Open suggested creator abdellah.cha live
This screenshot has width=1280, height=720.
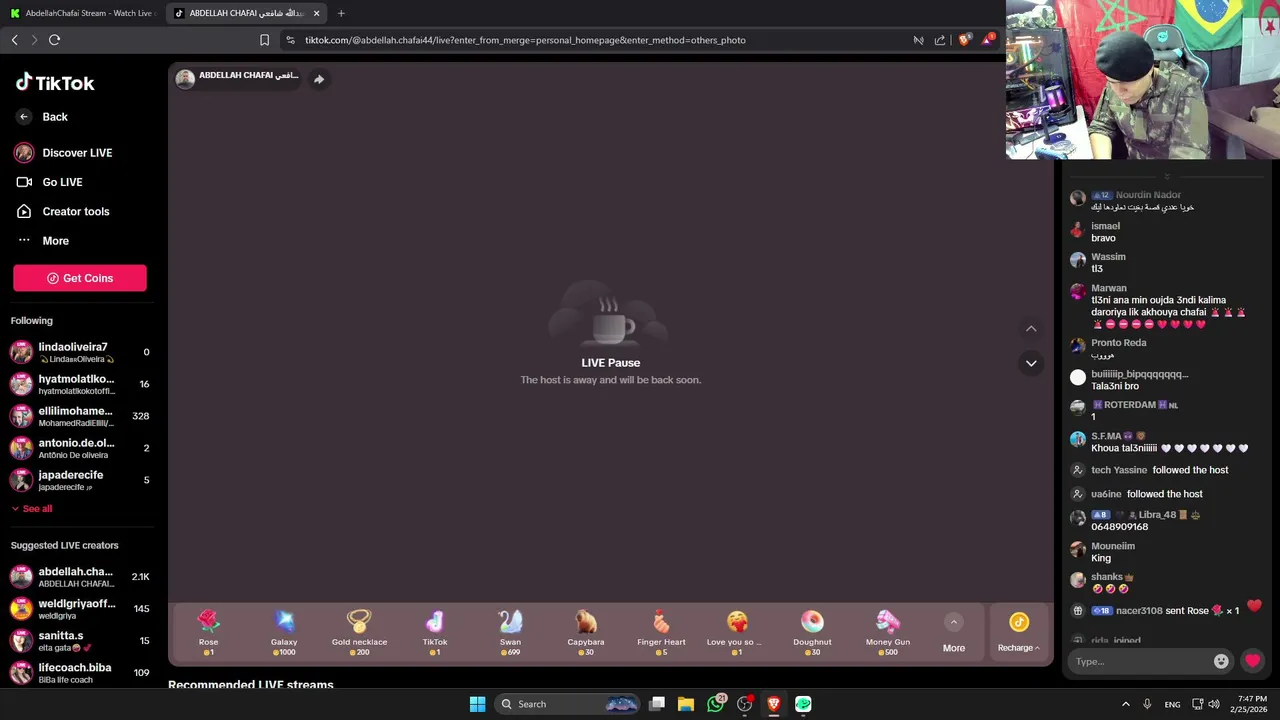[80, 577]
